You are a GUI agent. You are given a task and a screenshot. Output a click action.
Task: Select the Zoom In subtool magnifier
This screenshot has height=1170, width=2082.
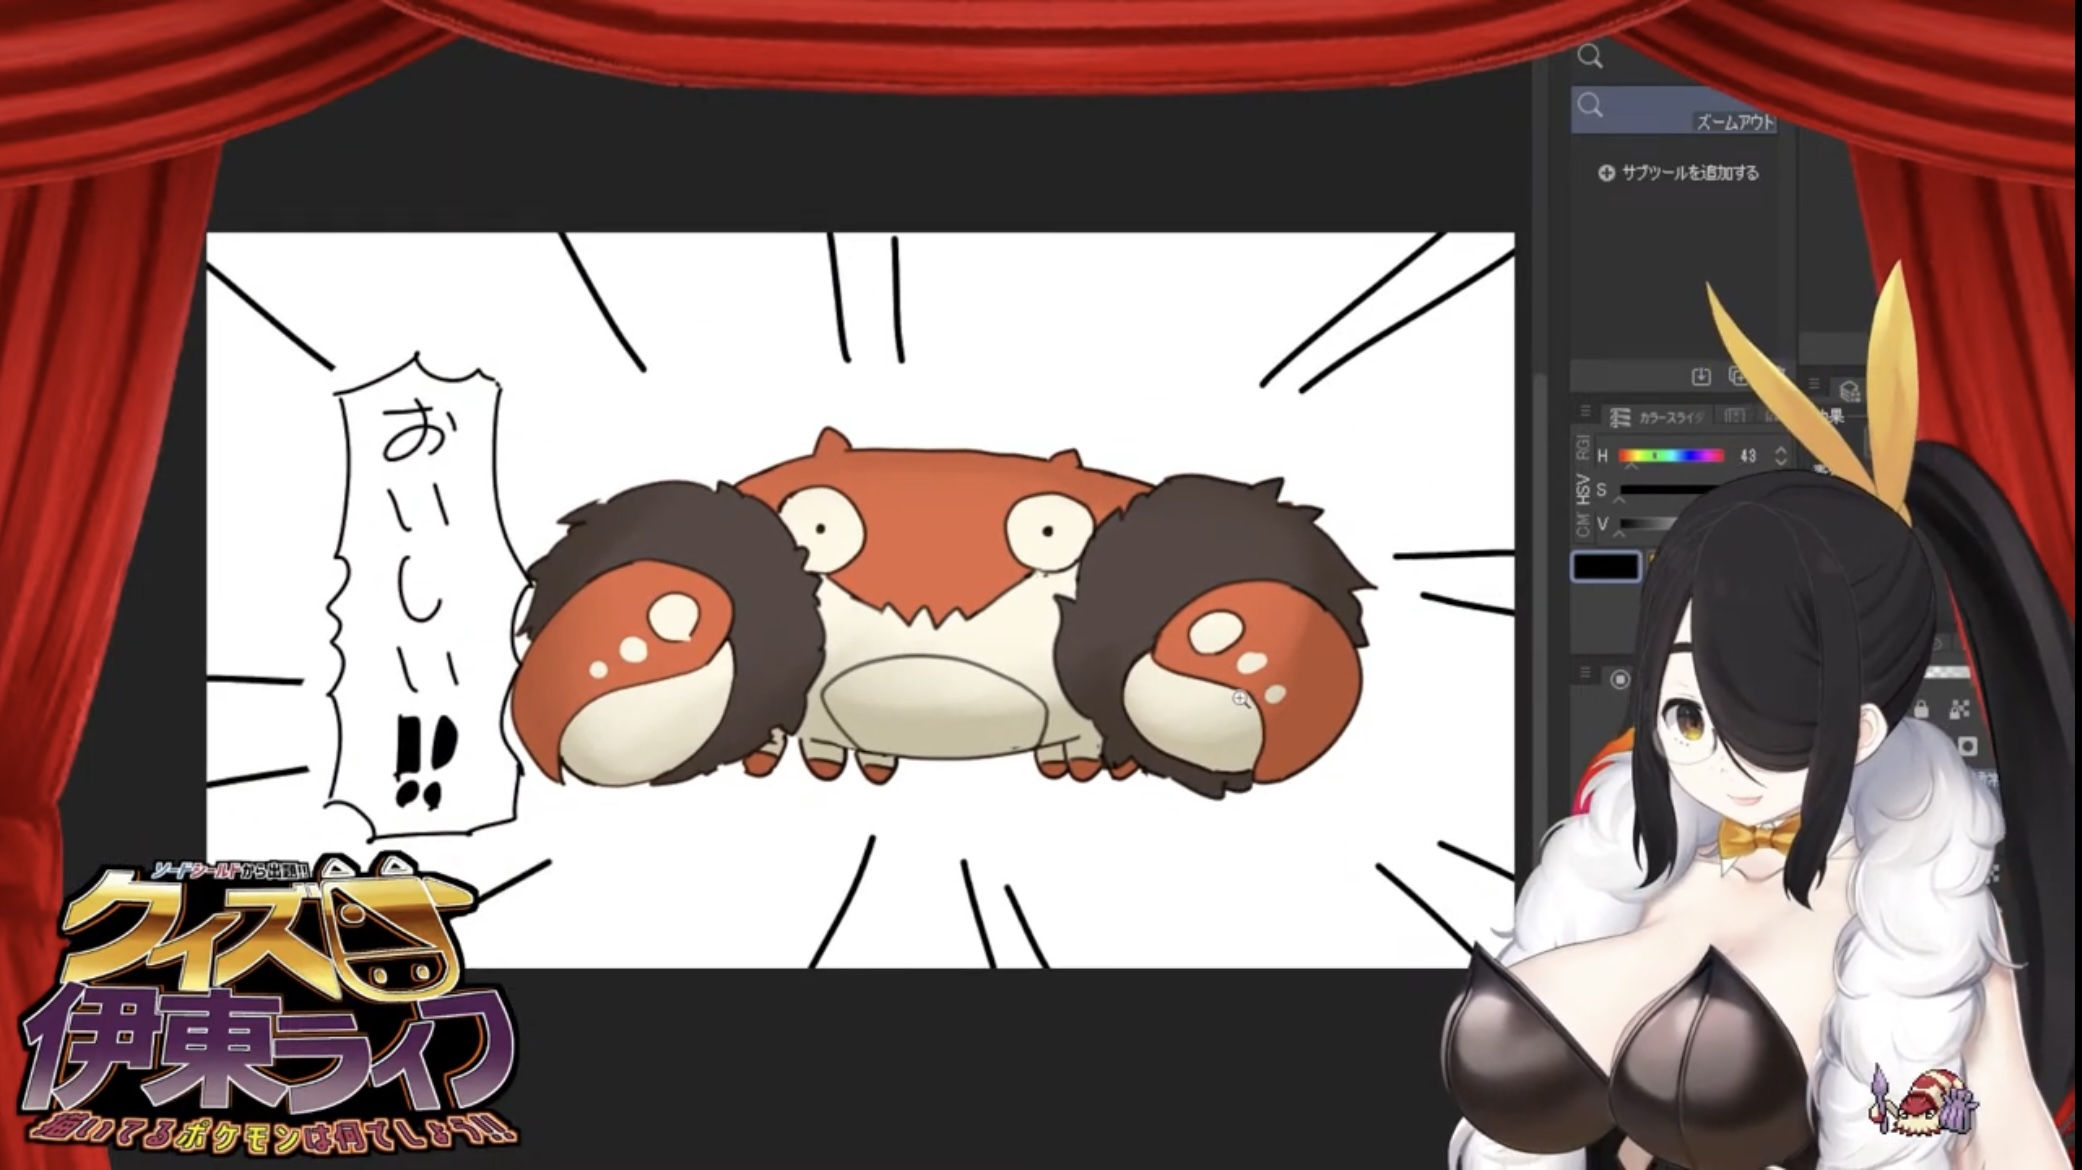(1590, 57)
